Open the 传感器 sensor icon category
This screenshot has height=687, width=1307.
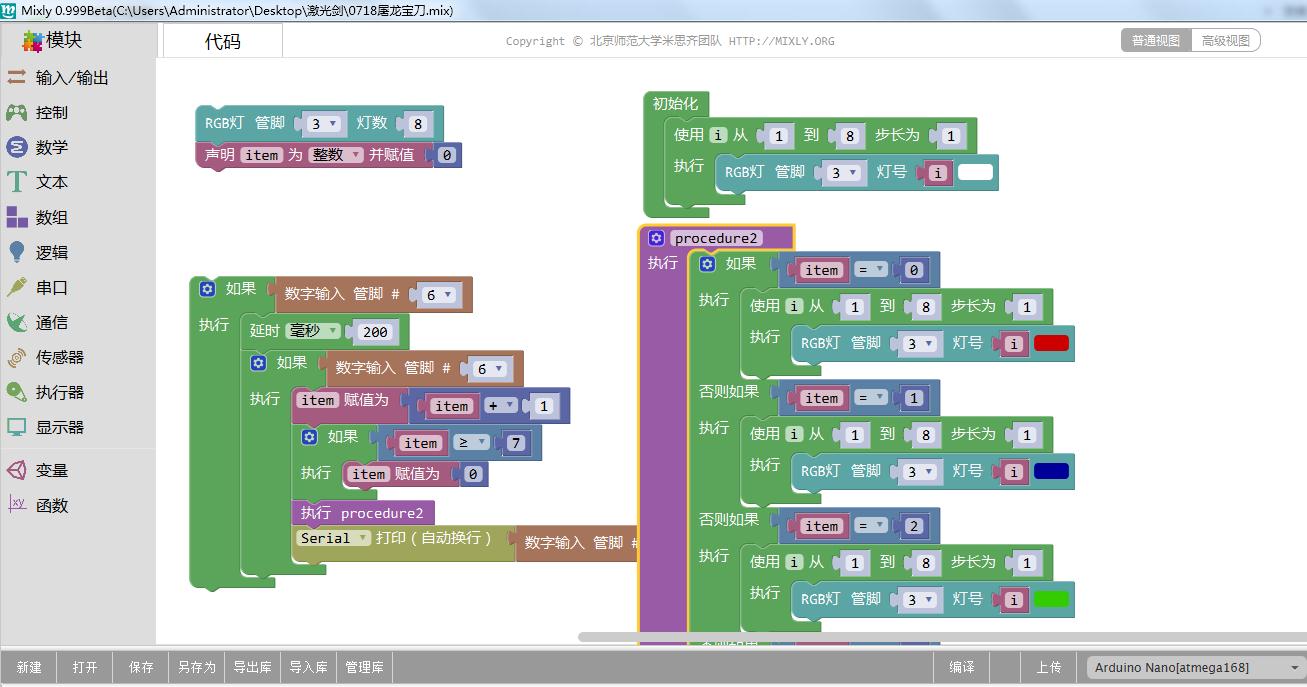pos(16,357)
